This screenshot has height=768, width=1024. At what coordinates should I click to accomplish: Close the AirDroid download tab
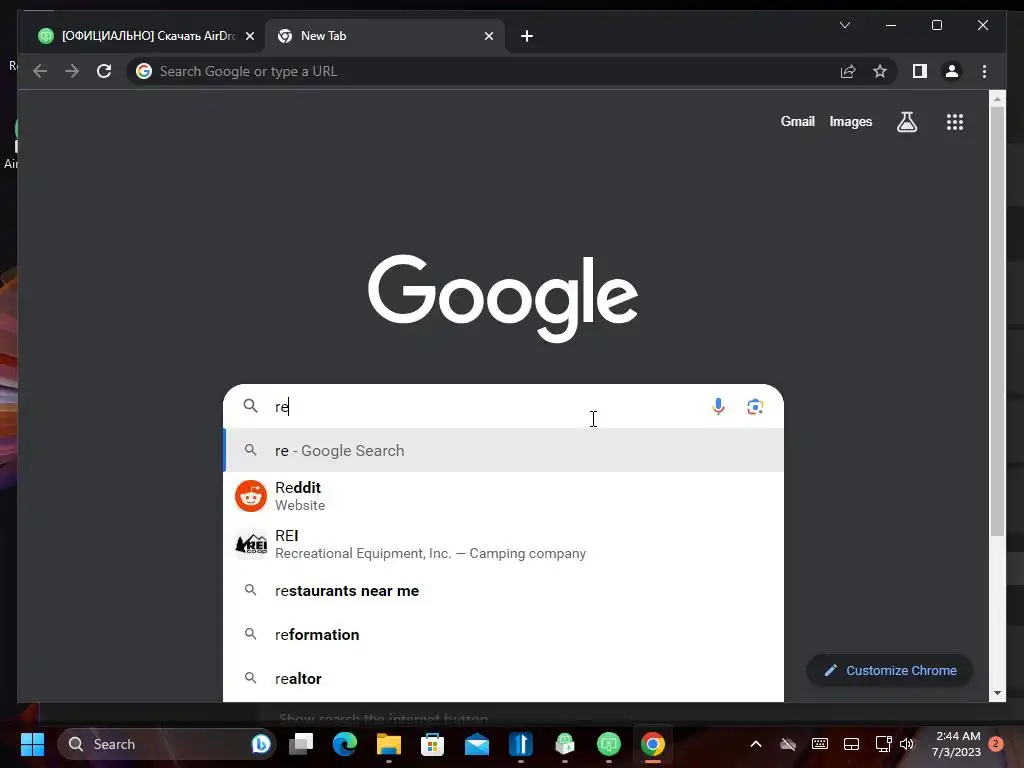249,36
